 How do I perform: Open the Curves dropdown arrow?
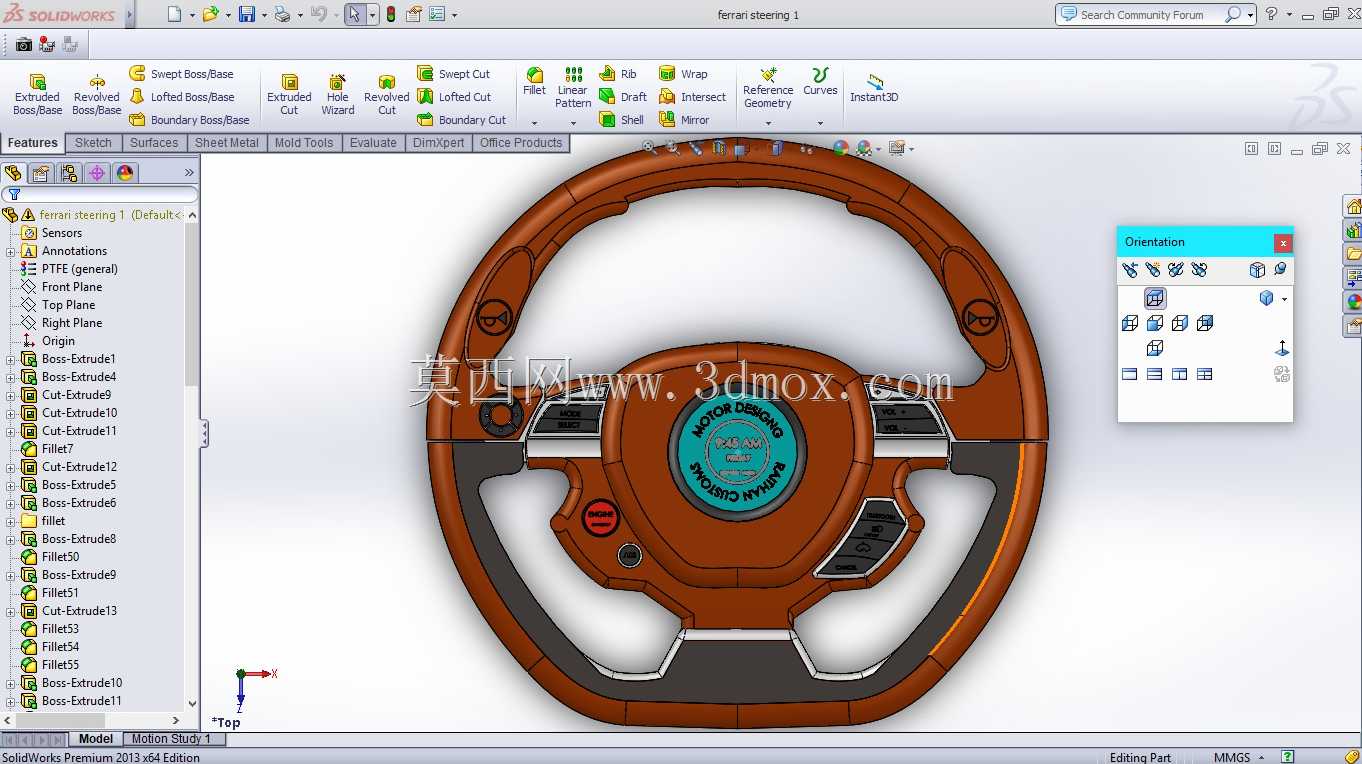click(x=820, y=123)
